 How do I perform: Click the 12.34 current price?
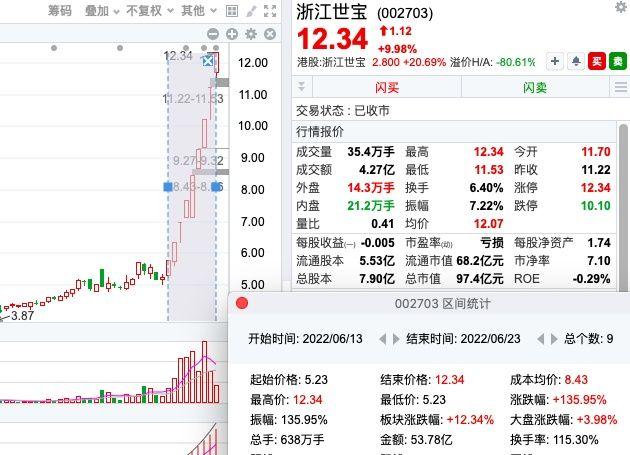click(x=332, y=39)
